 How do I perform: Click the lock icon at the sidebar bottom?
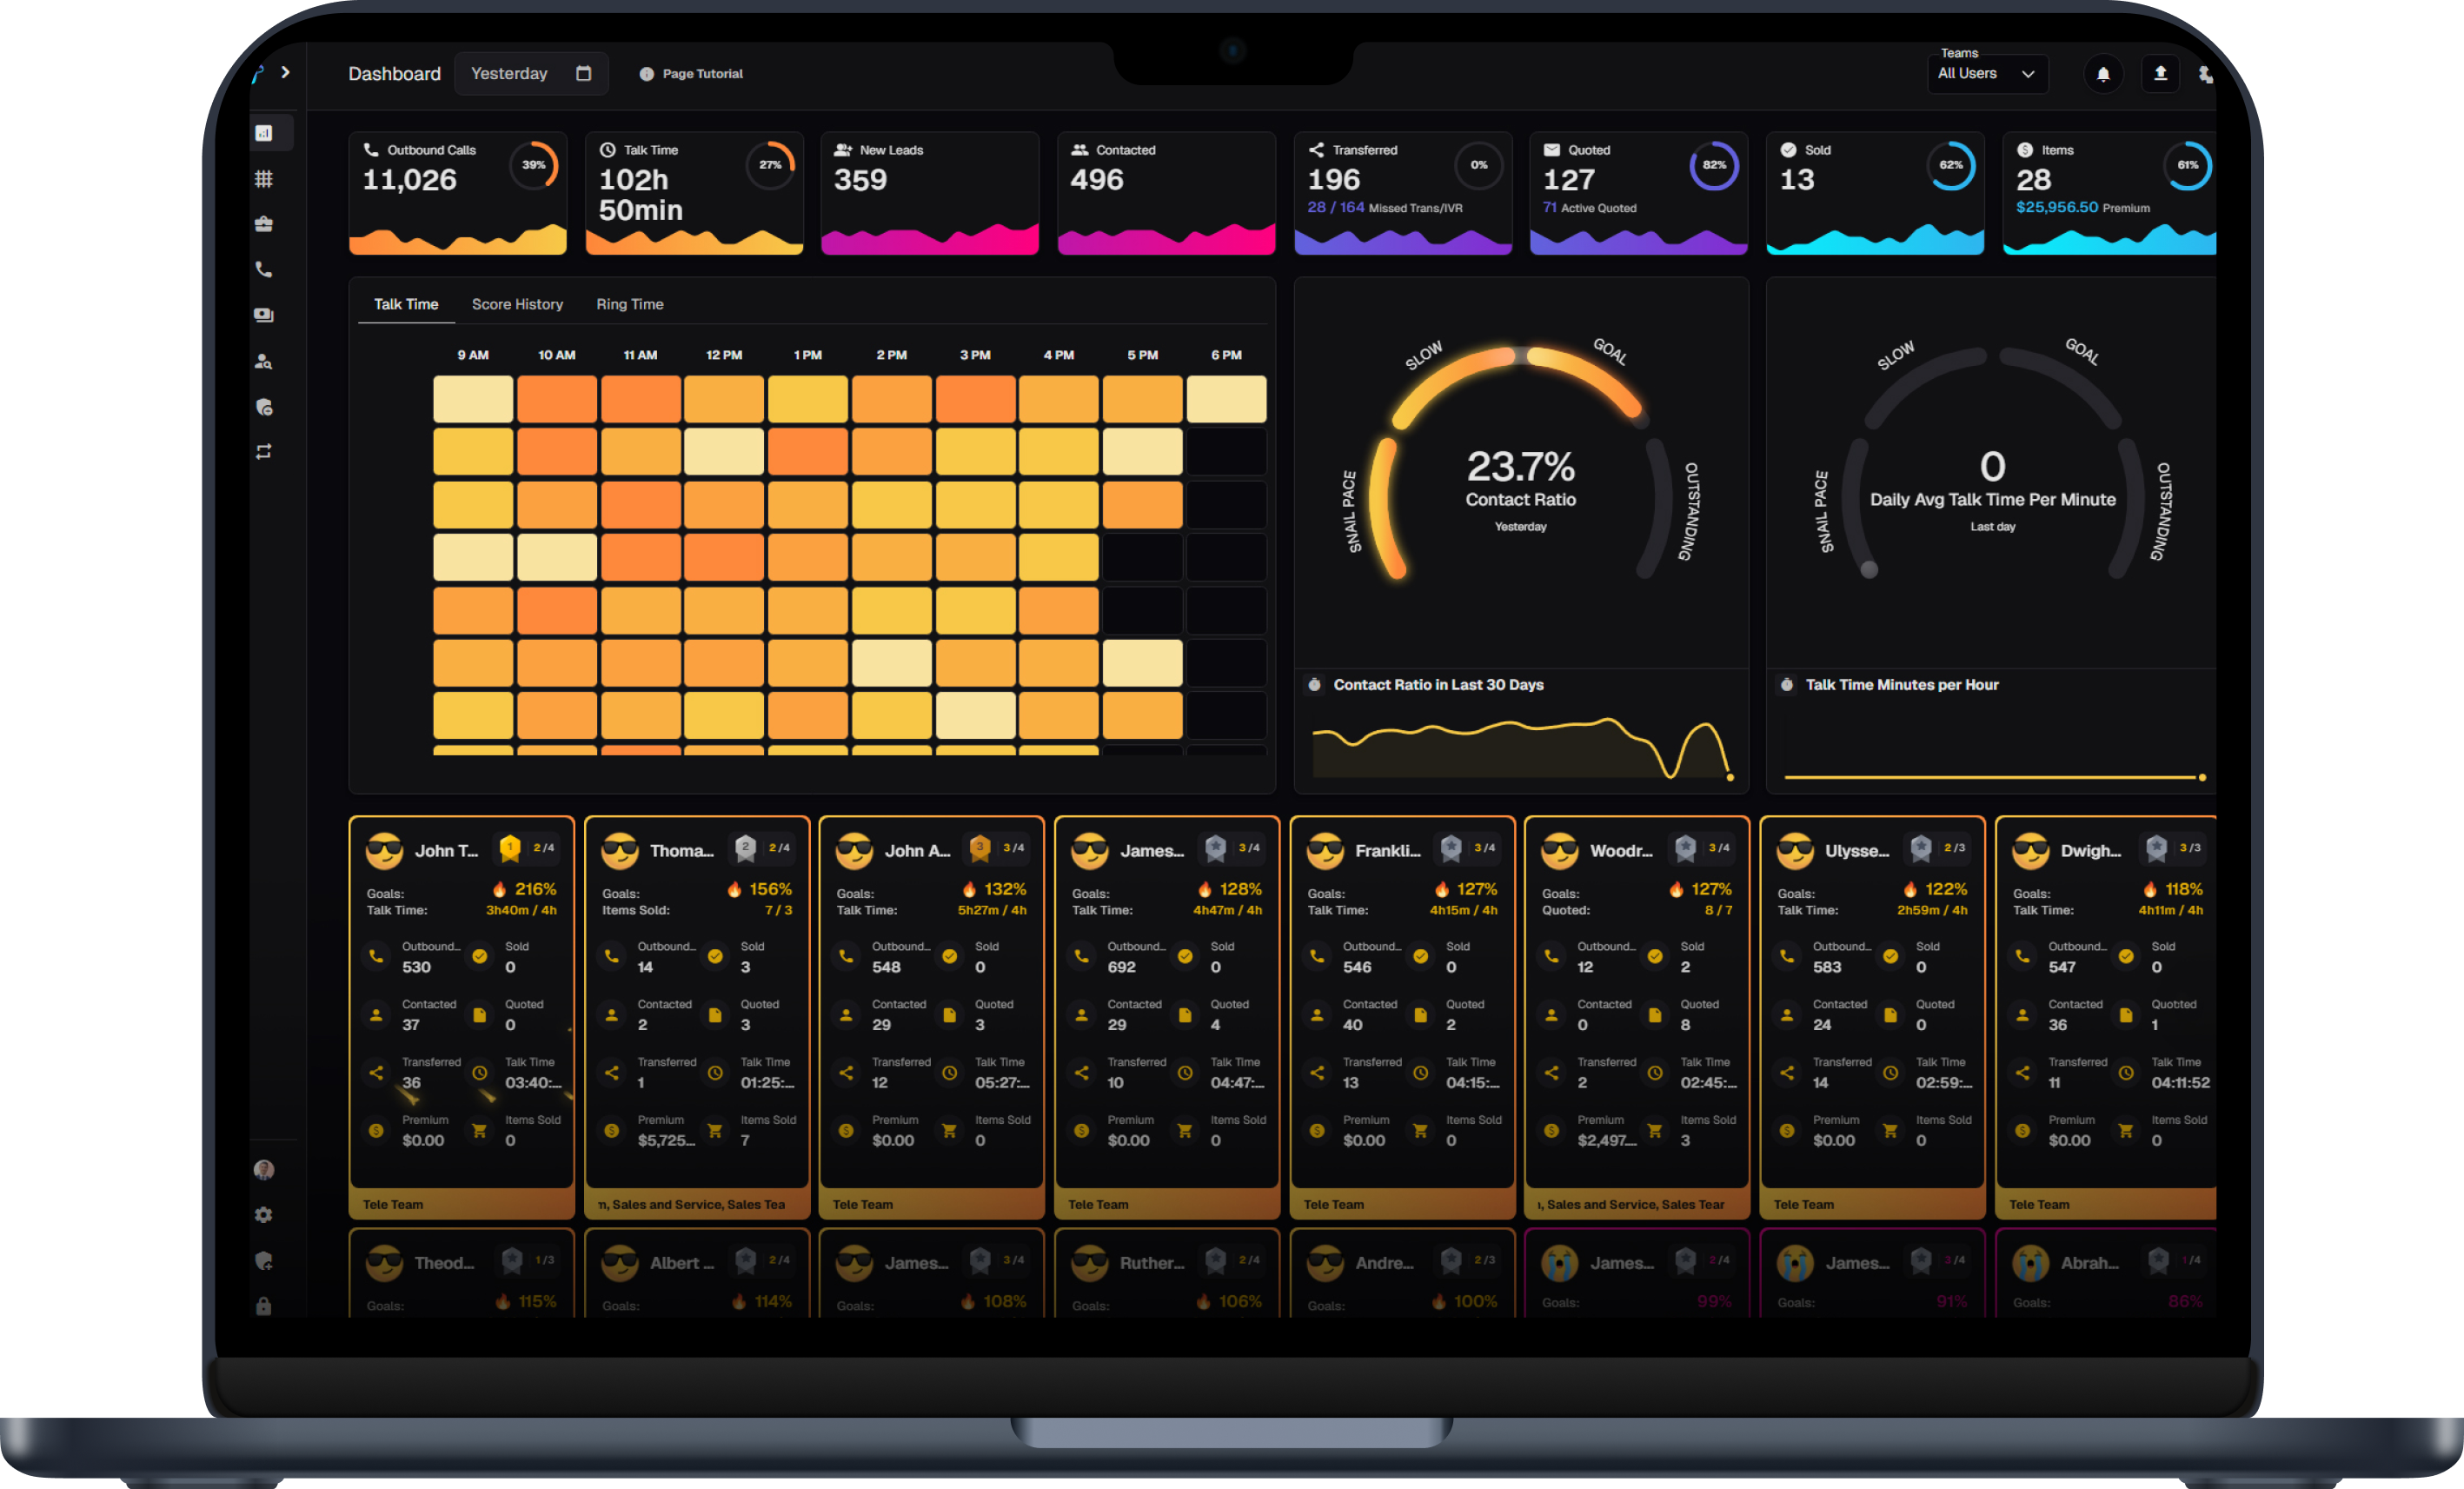point(263,1306)
